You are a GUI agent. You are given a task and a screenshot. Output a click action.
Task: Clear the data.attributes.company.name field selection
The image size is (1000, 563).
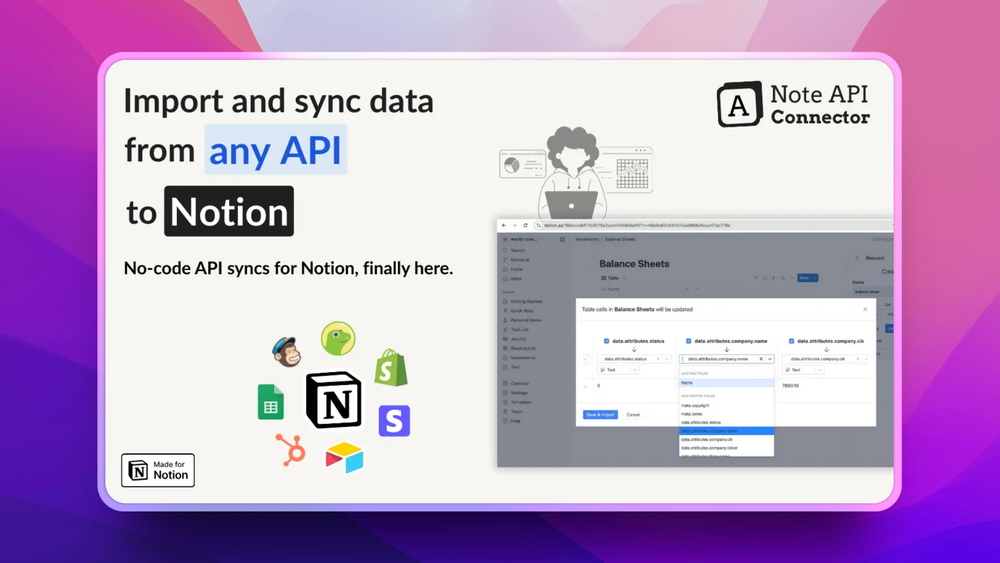761,359
